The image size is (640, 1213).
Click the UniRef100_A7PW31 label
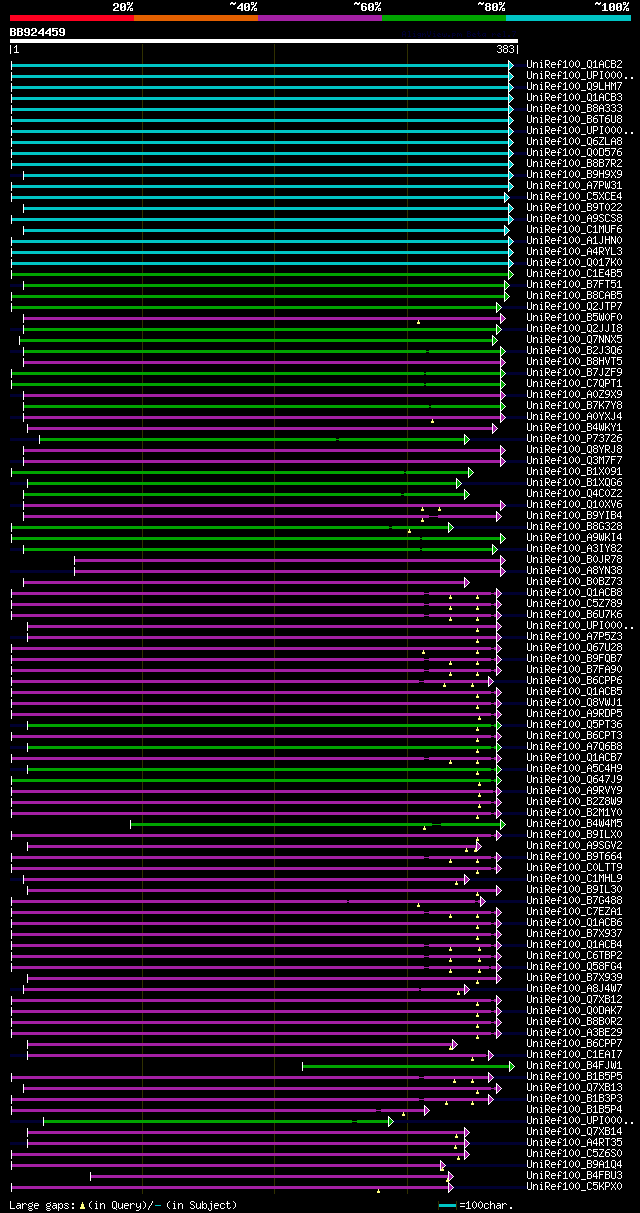click(x=574, y=186)
